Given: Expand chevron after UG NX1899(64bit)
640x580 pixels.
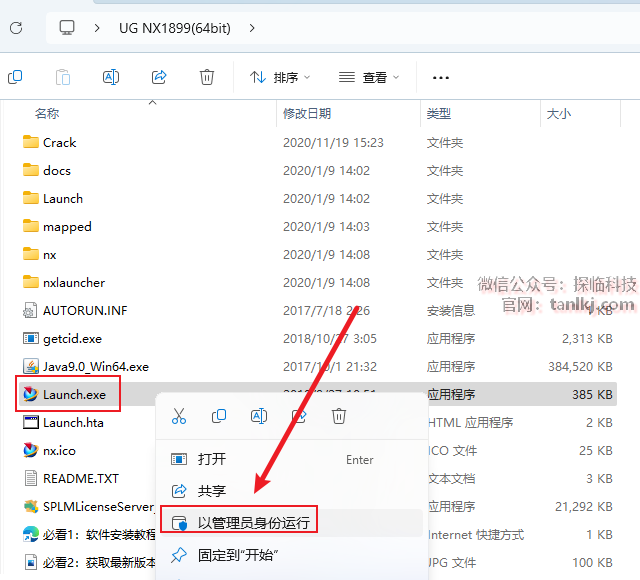Looking at the screenshot, I should point(252,28).
